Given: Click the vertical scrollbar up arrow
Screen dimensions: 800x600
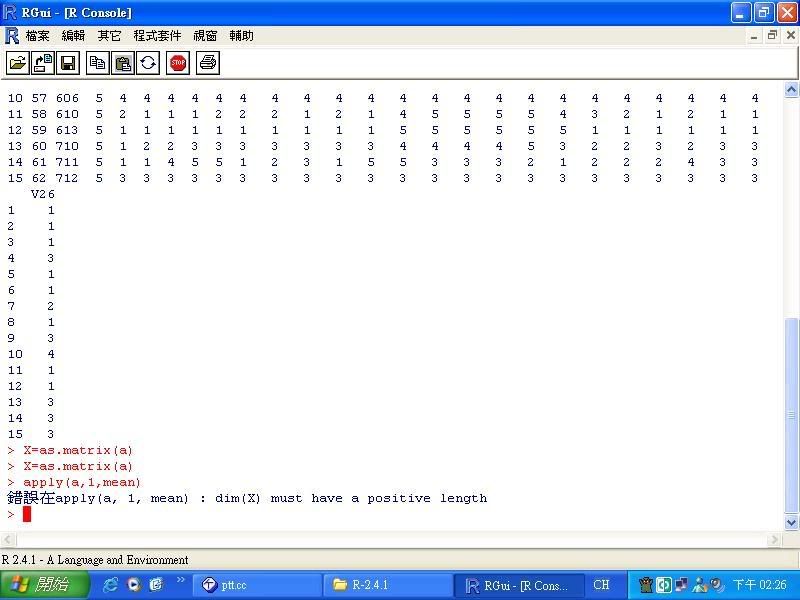Looking at the screenshot, I should coord(792,88).
